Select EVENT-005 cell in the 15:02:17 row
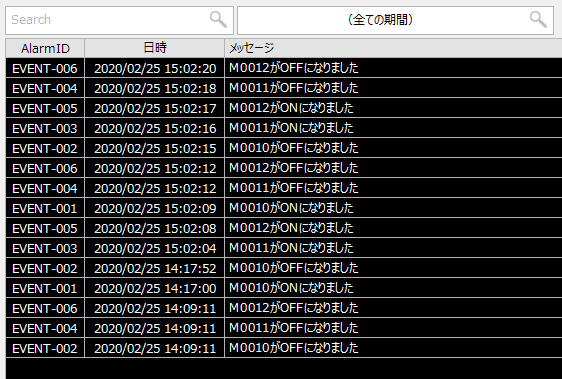The height and width of the screenshot is (379, 562). click(x=45, y=108)
